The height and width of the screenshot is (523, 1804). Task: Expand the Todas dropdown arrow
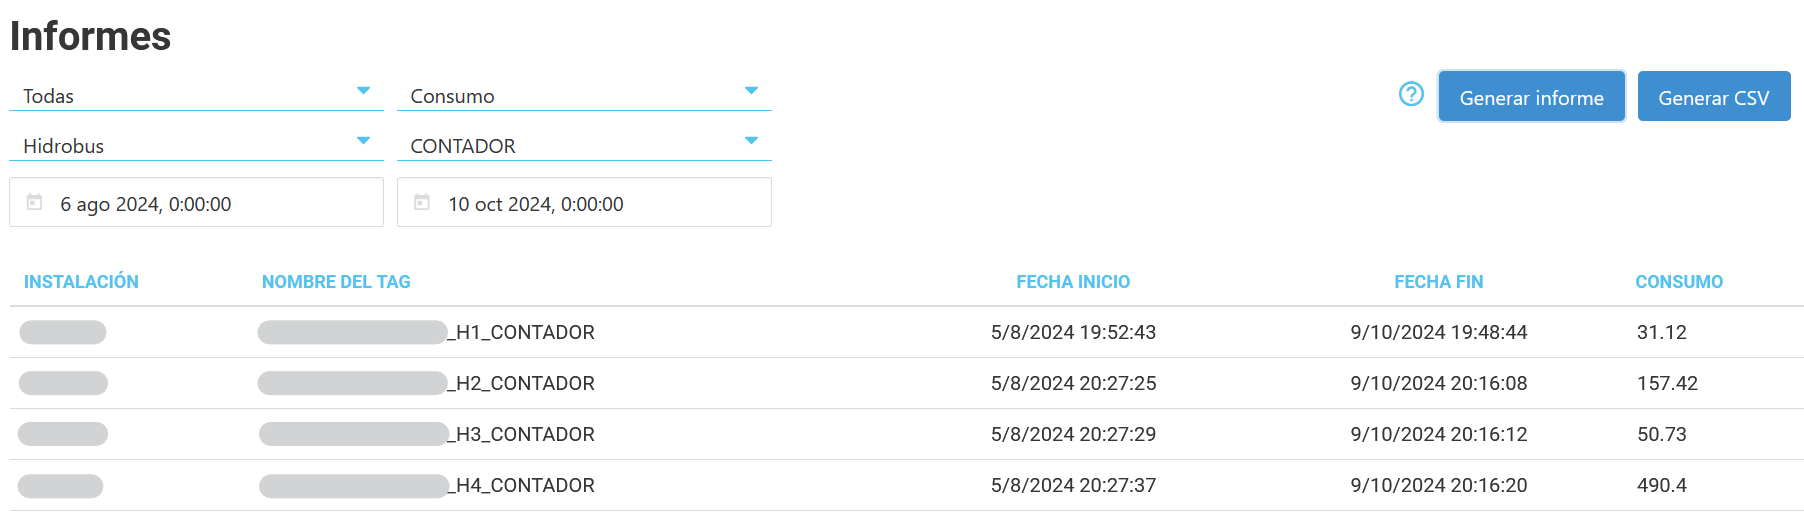click(x=363, y=91)
